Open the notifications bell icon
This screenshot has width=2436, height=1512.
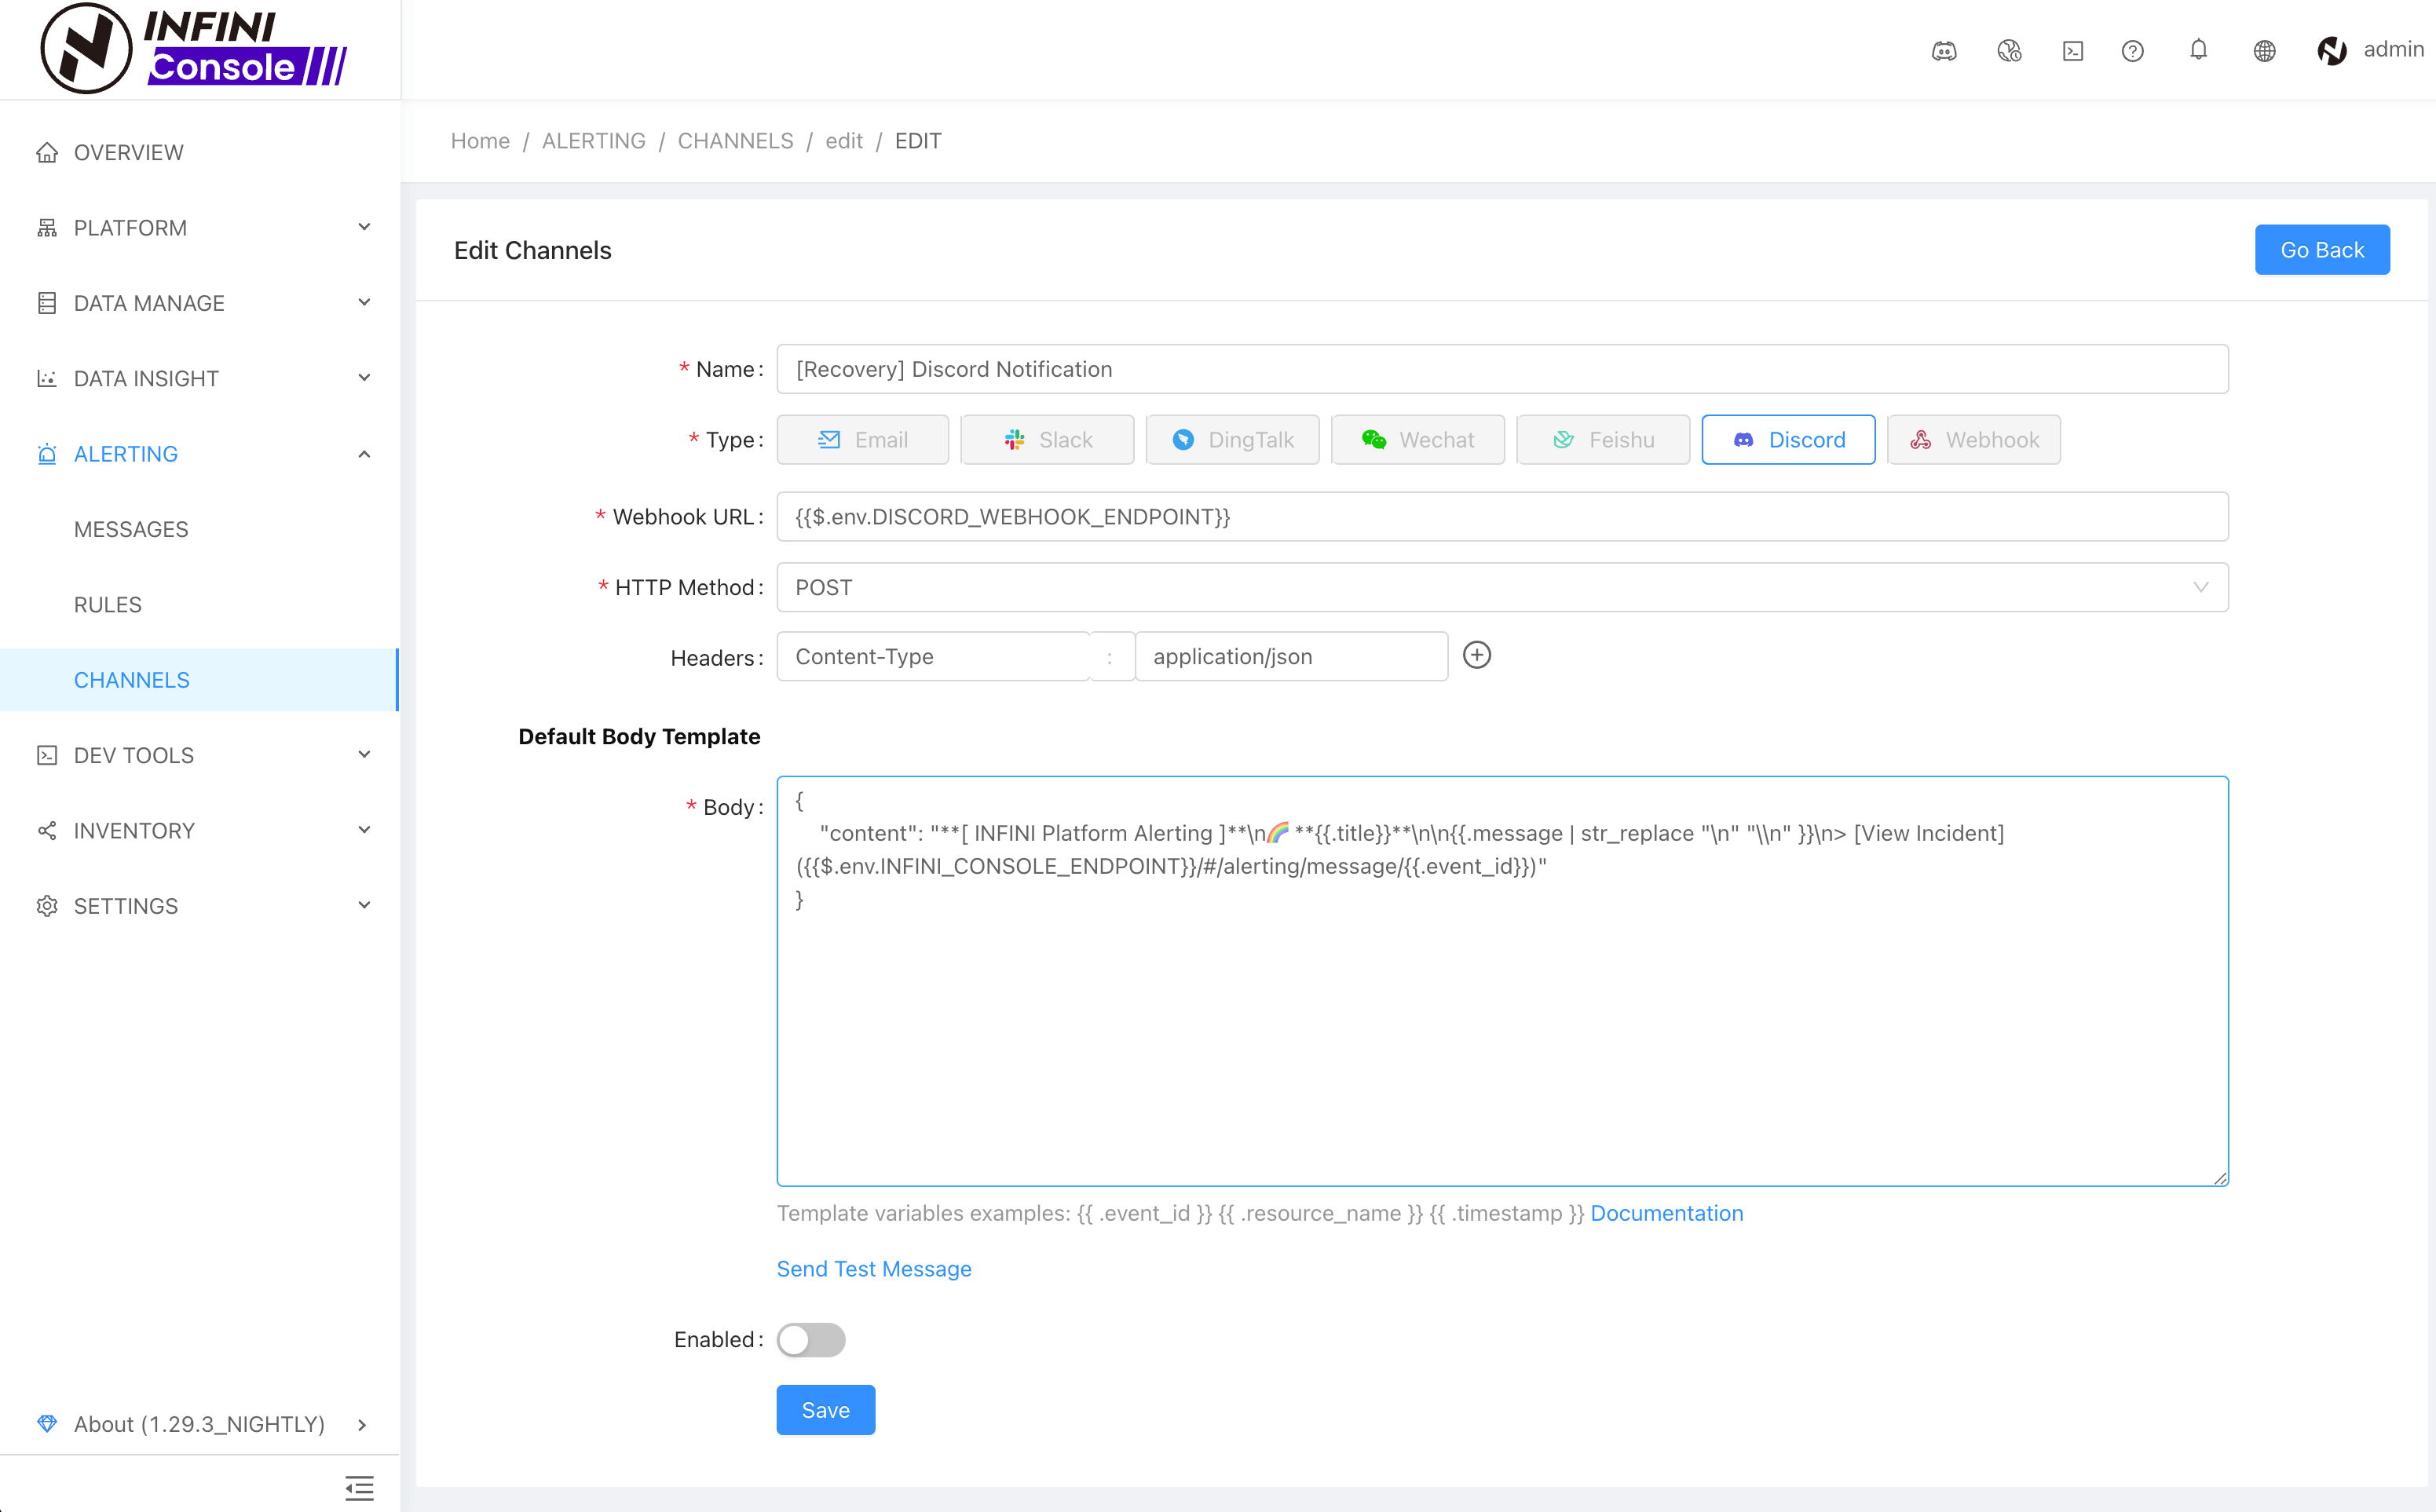pyautogui.click(x=2198, y=49)
